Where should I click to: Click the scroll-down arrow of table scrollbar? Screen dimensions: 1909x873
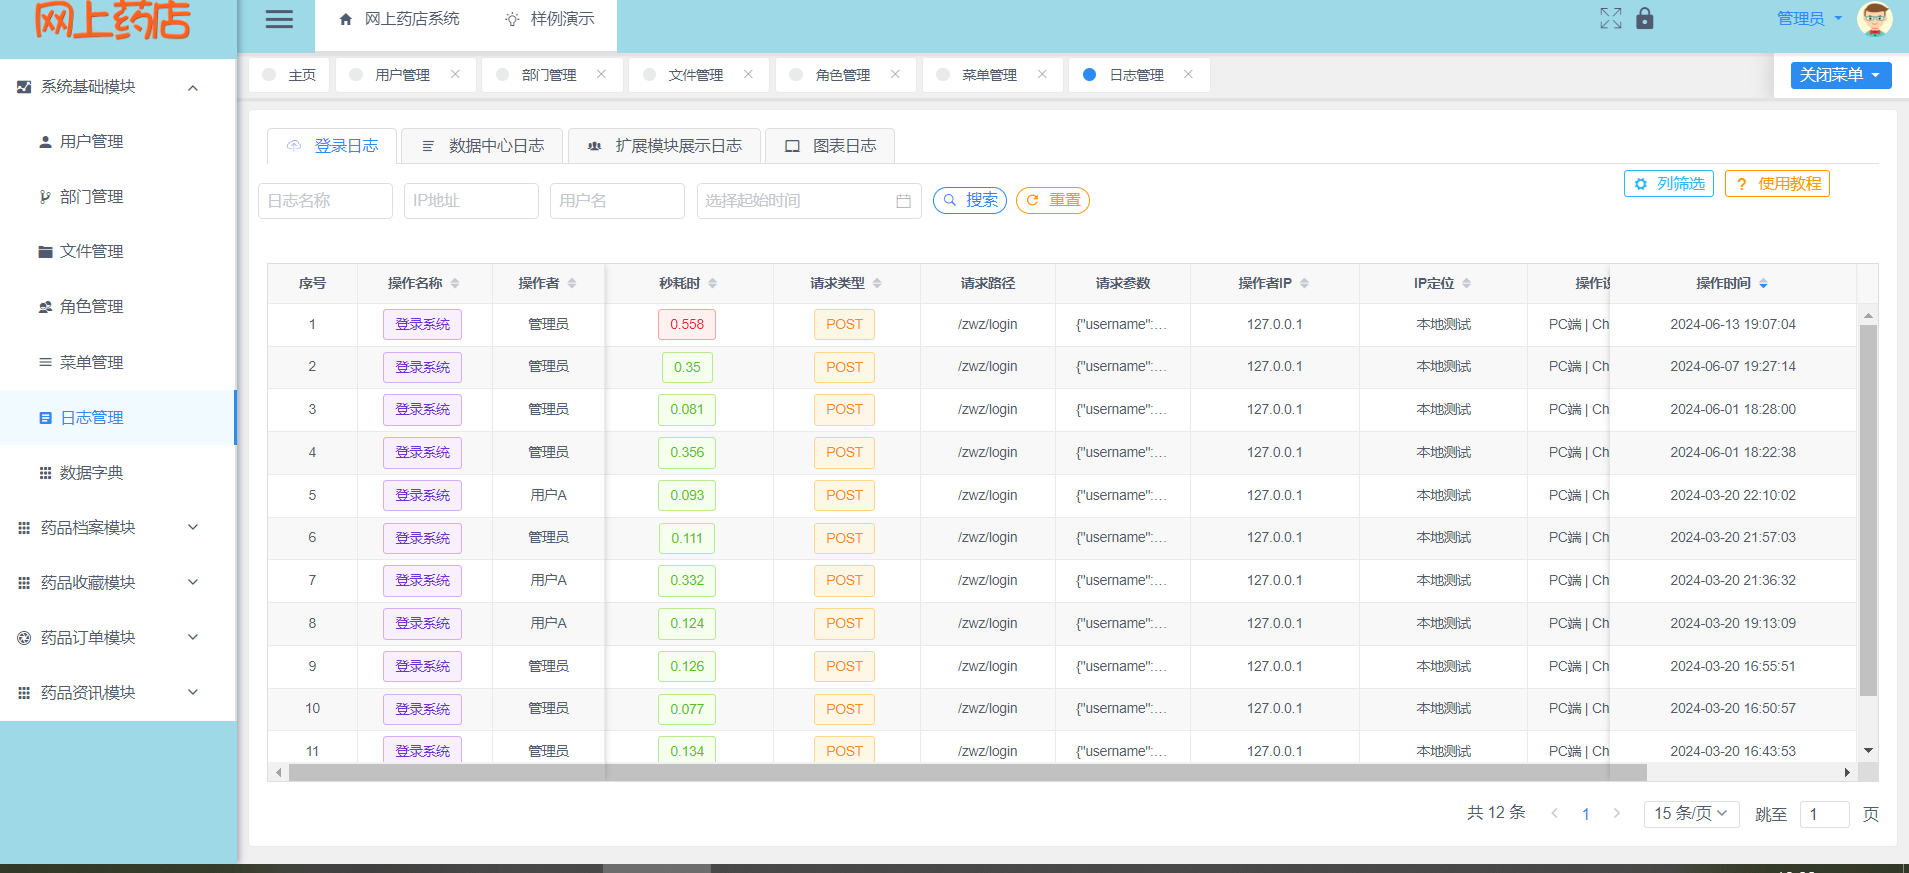pyautogui.click(x=1868, y=751)
